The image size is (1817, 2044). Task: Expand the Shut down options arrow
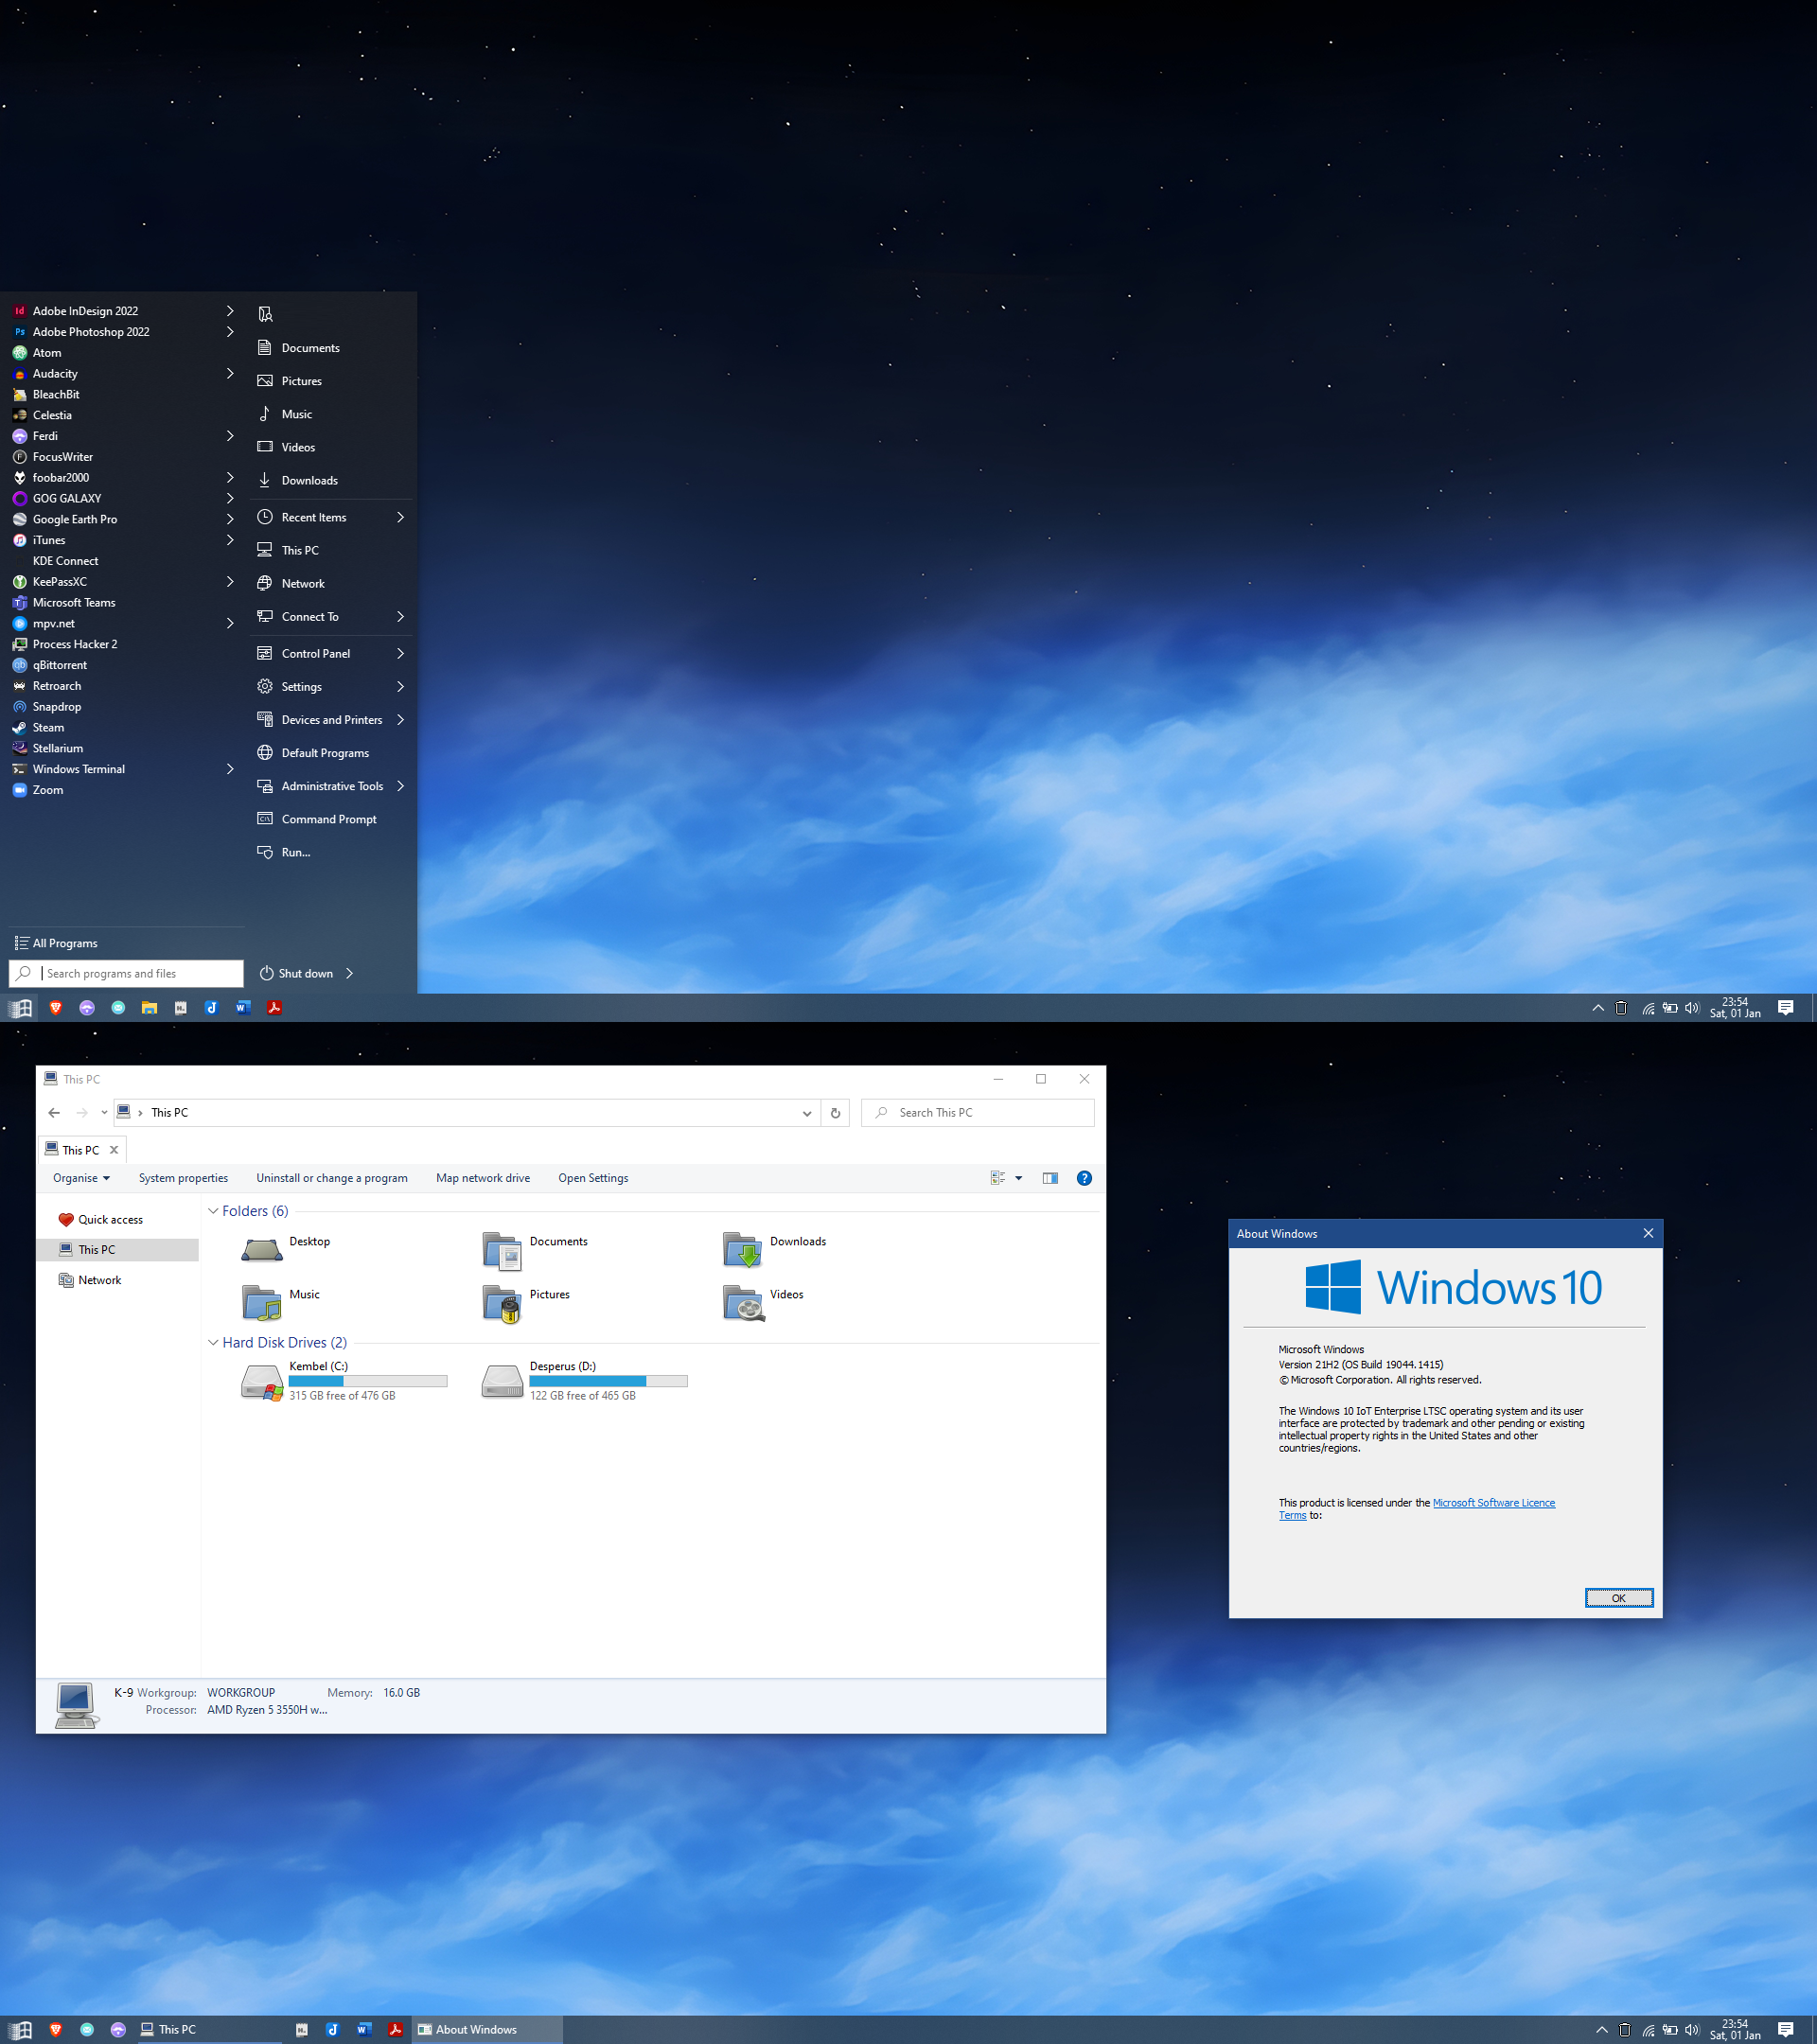click(350, 973)
